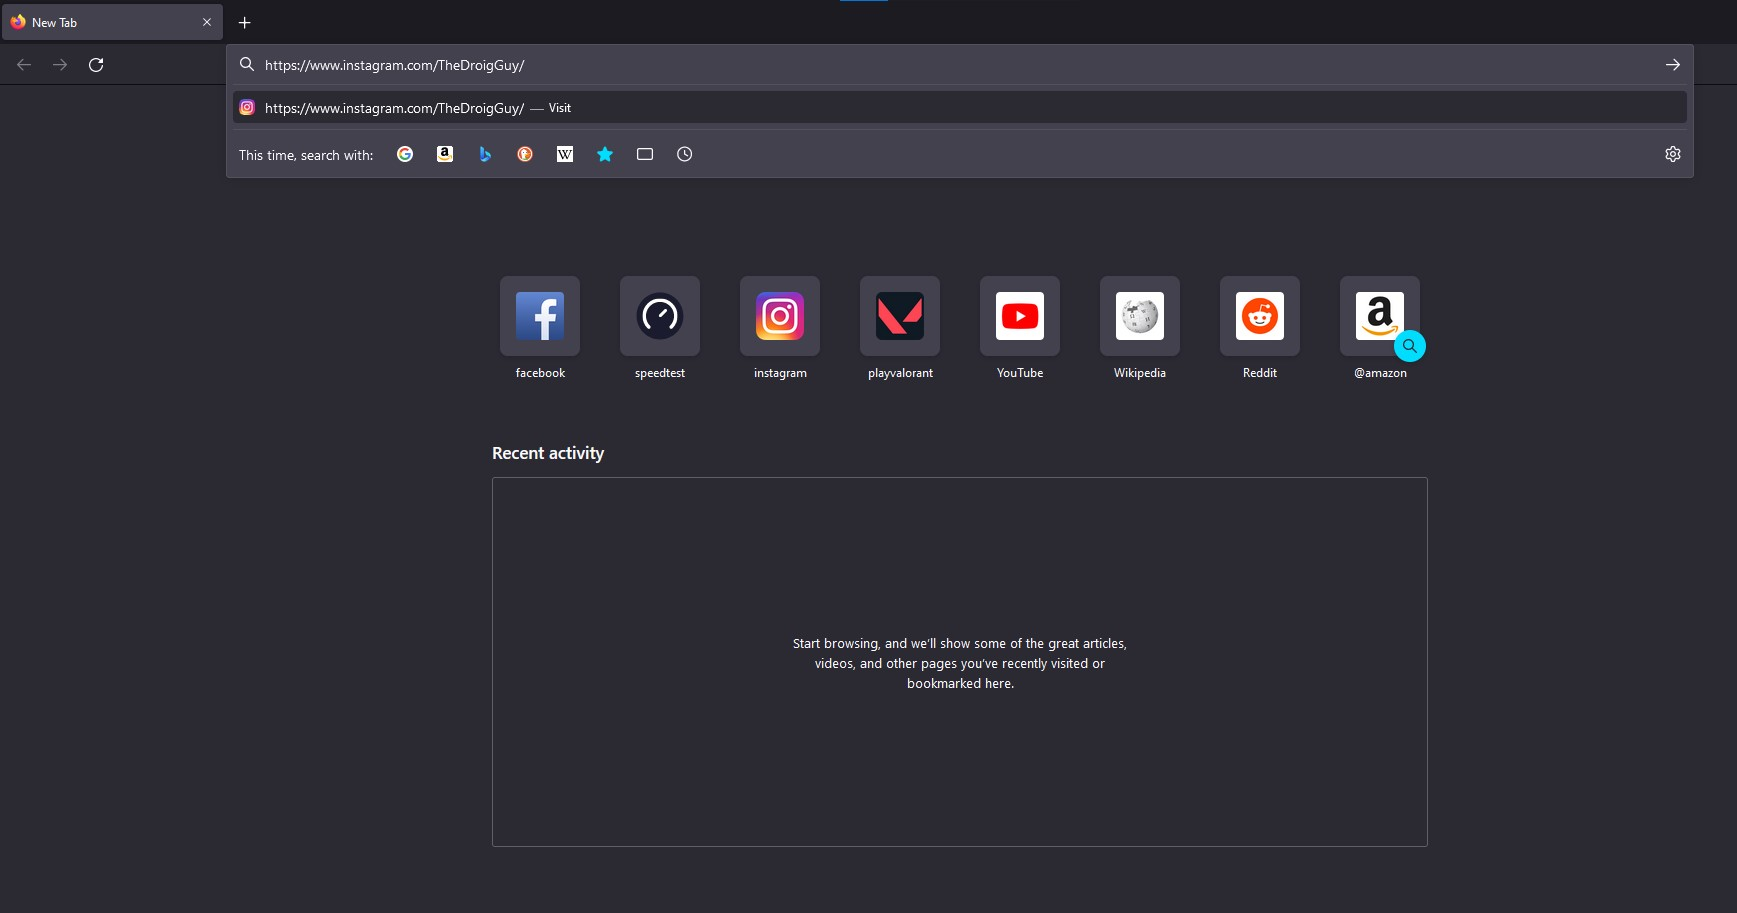1737x913 pixels.
Task: Close the New Tab tab
Action: (x=207, y=22)
